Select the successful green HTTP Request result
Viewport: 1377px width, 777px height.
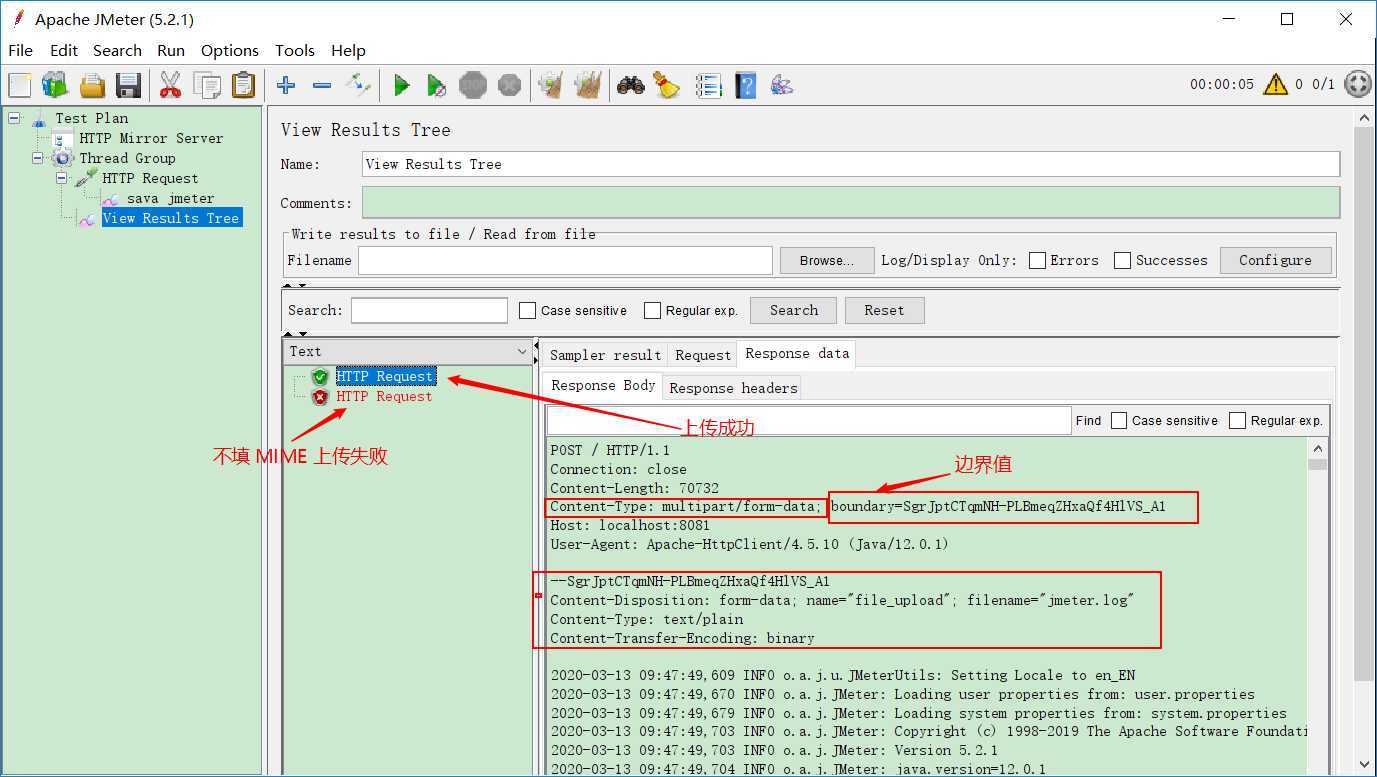pos(385,376)
